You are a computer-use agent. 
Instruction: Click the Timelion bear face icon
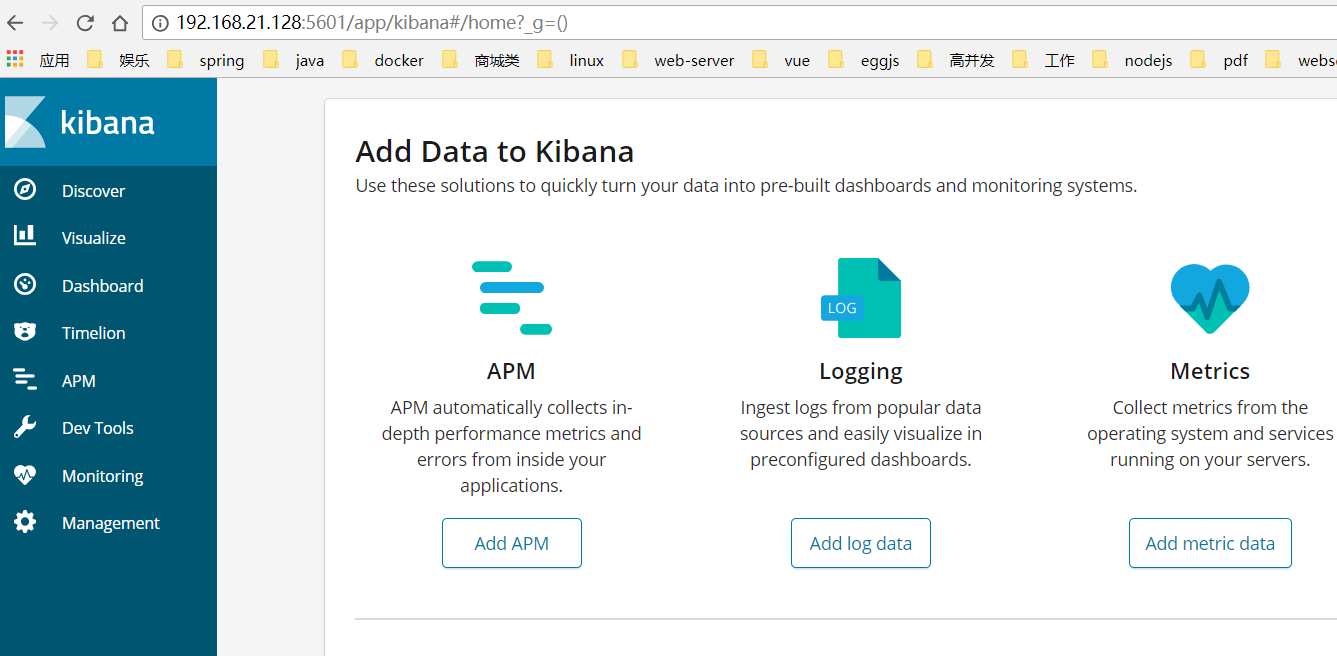[25, 332]
